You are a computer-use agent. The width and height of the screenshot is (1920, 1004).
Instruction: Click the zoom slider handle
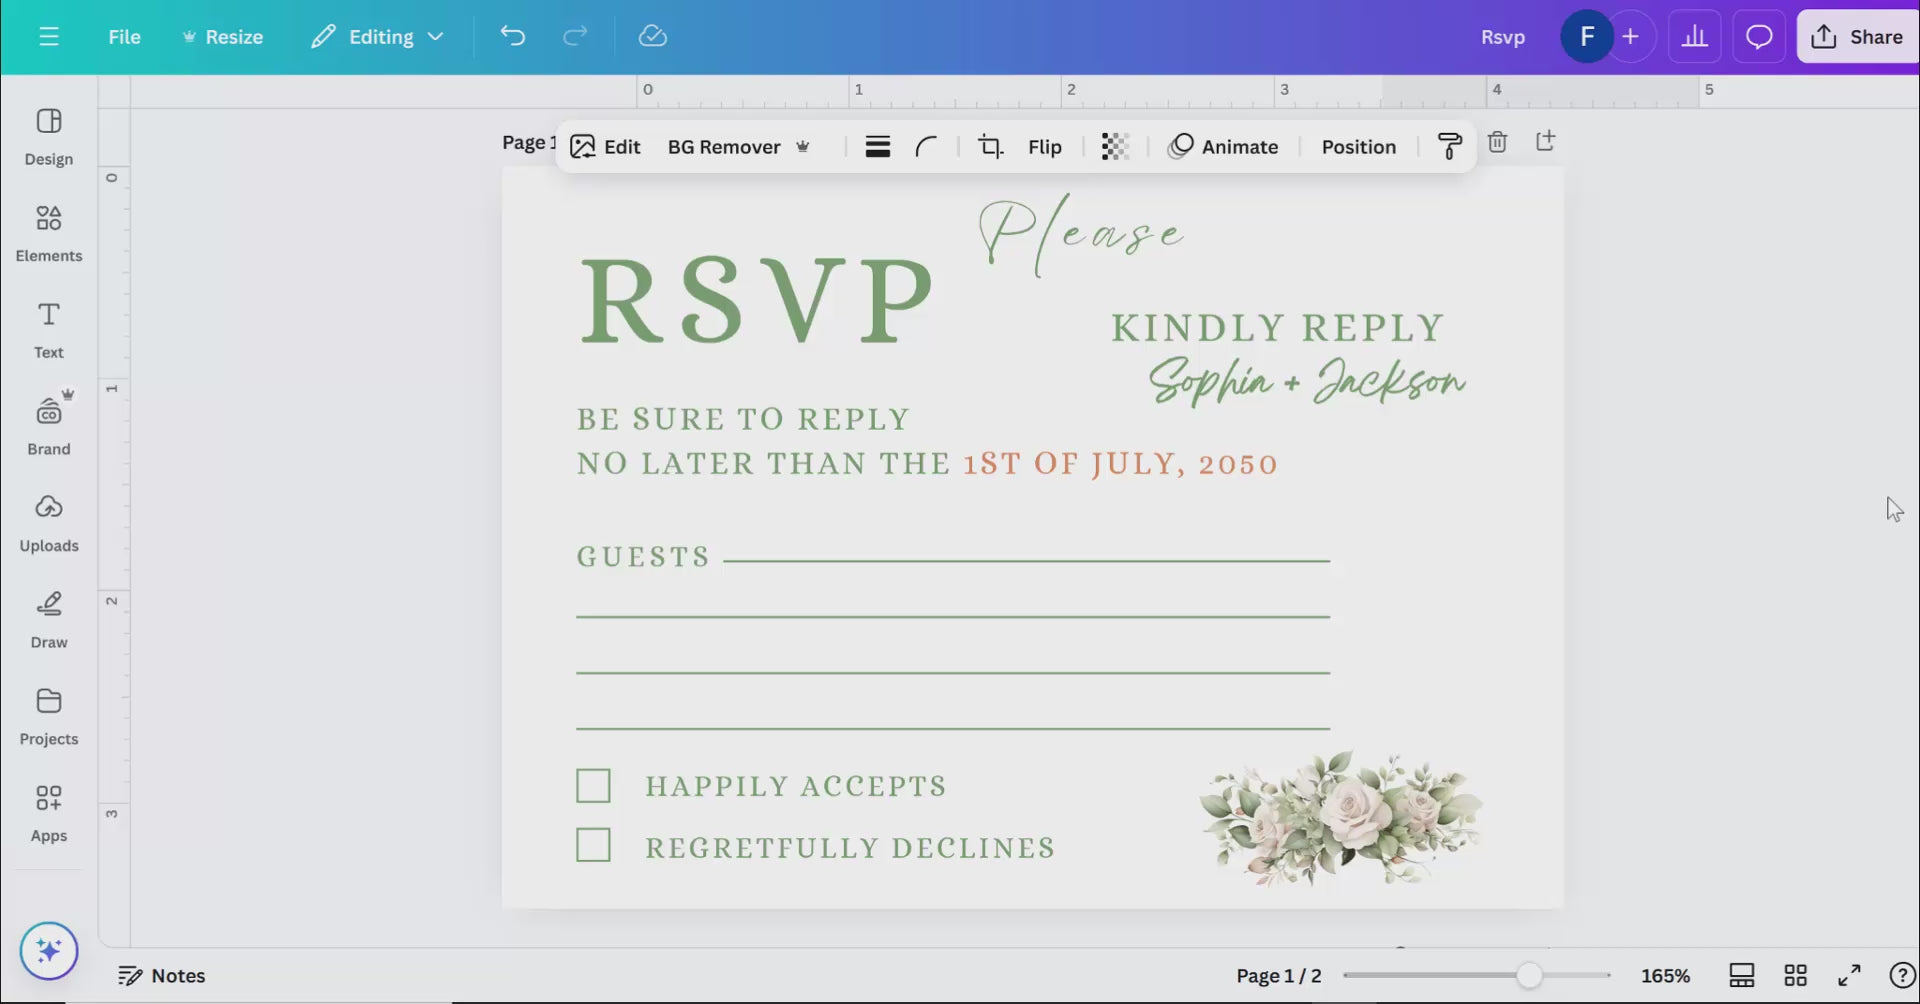click(1528, 975)
